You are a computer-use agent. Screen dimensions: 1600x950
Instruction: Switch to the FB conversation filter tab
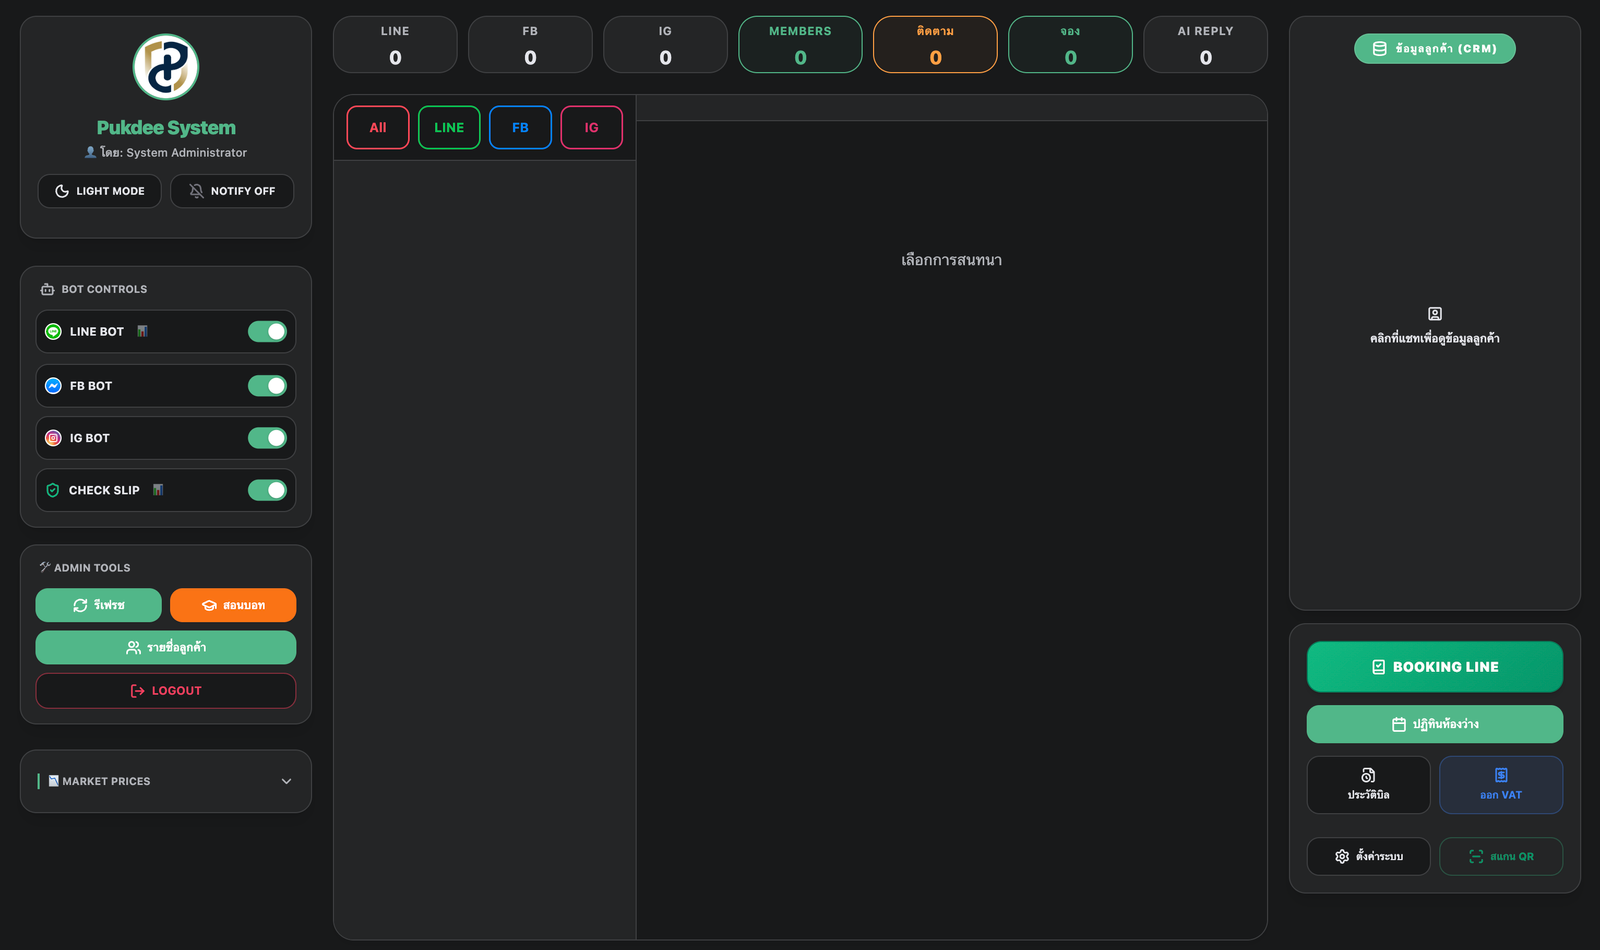[520, 127]
